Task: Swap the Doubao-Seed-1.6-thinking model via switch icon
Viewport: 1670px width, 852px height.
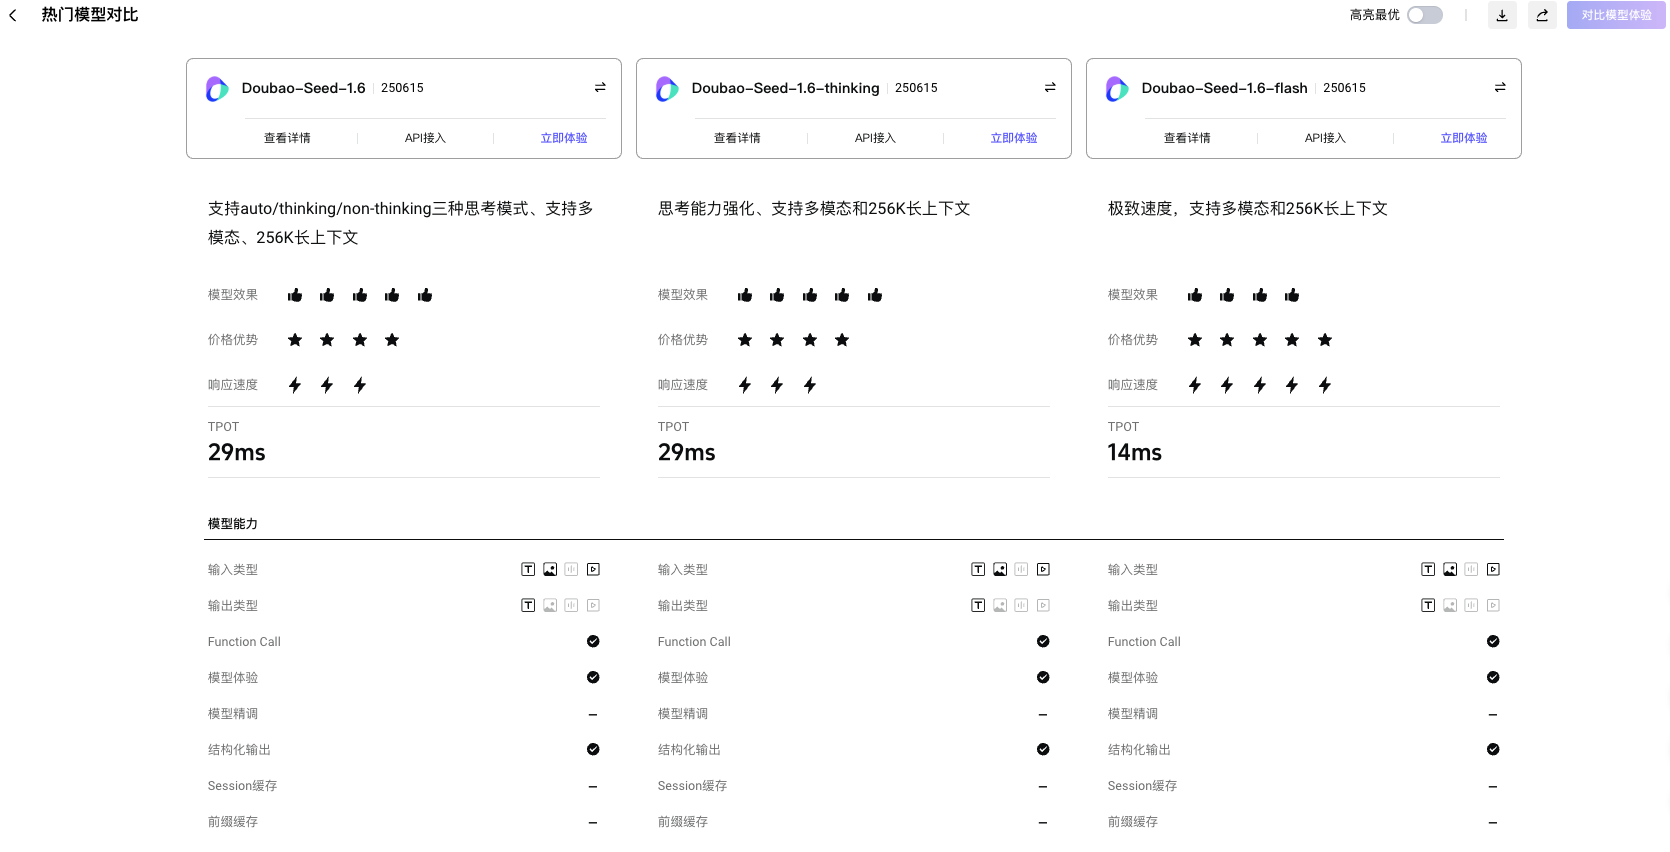Action: (1050, 88)
